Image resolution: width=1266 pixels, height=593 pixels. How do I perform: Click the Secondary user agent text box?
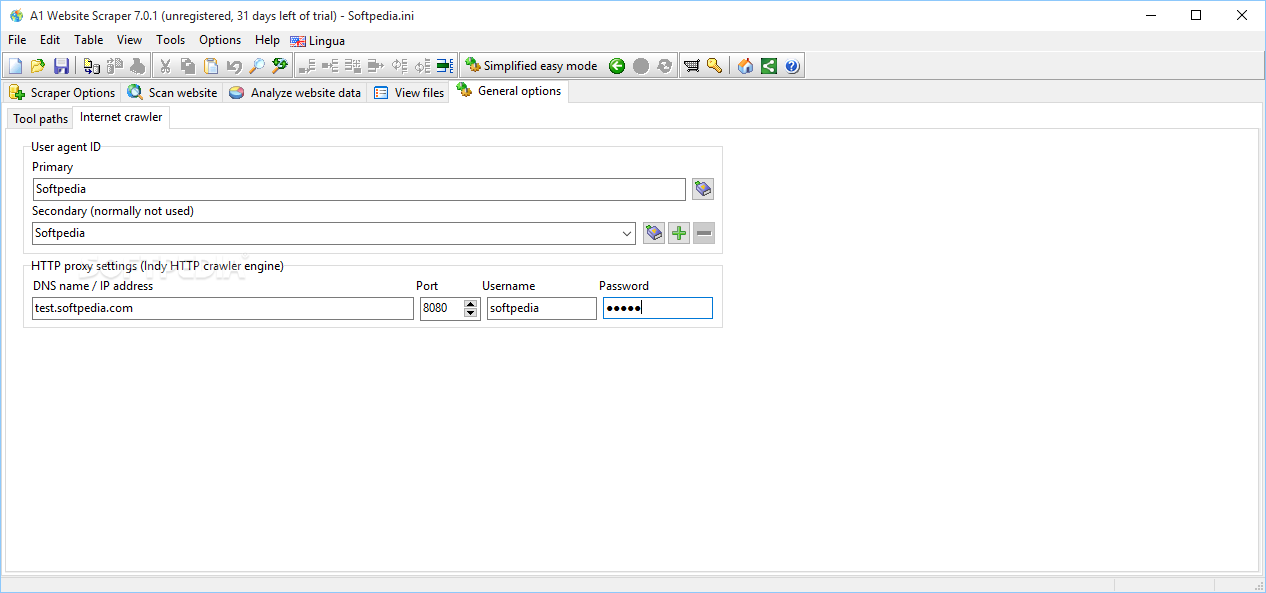(x=325, y=233)
